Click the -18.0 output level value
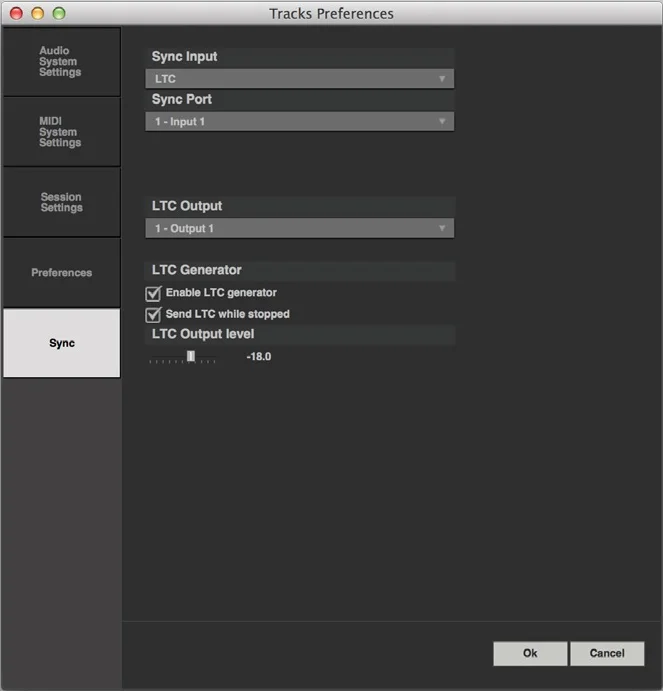 coord(259,357)
